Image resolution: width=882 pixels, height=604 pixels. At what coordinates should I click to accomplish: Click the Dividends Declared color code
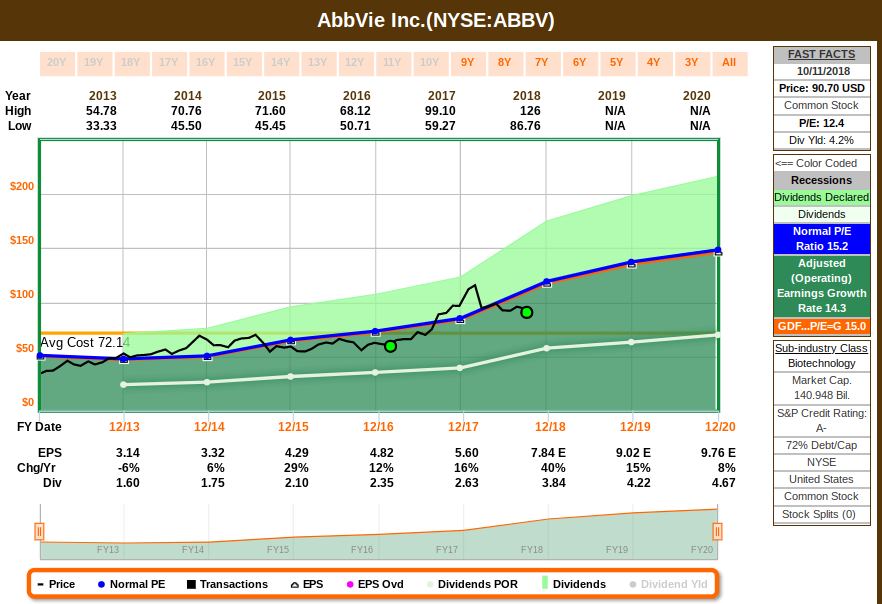821,197
